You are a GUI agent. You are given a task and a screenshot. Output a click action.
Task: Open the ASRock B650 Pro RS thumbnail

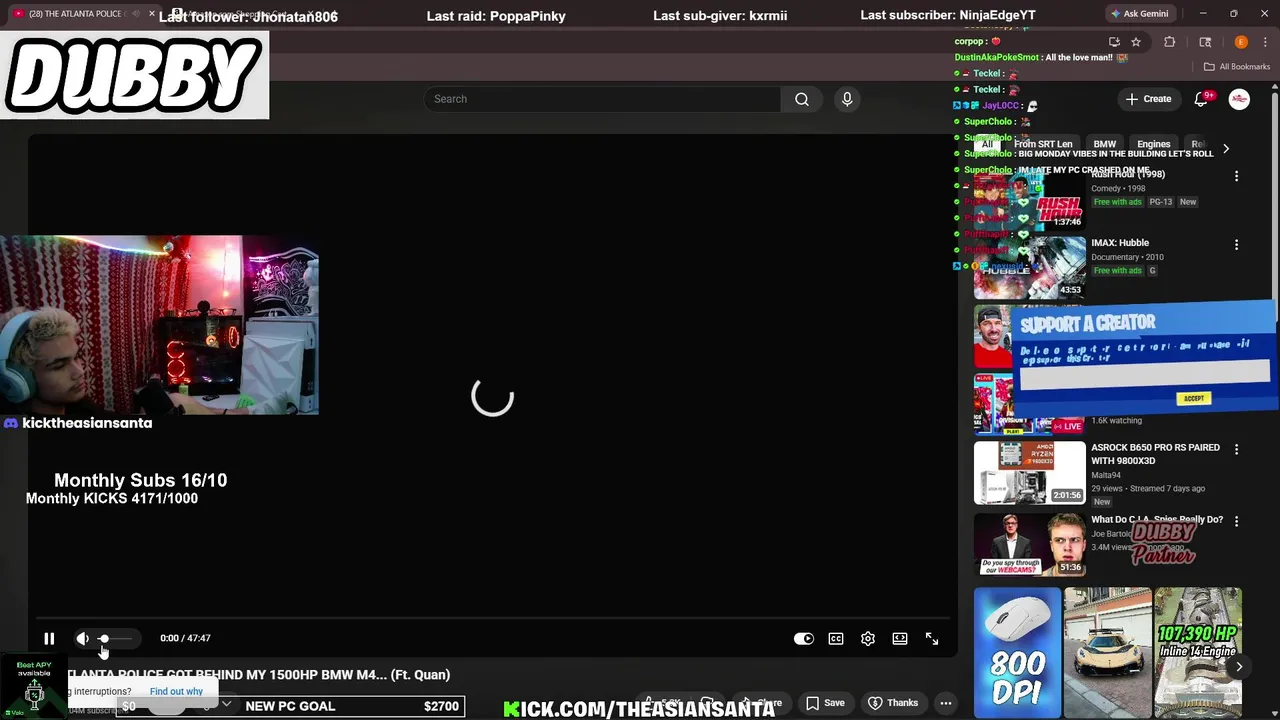(x=1030, y=472)
